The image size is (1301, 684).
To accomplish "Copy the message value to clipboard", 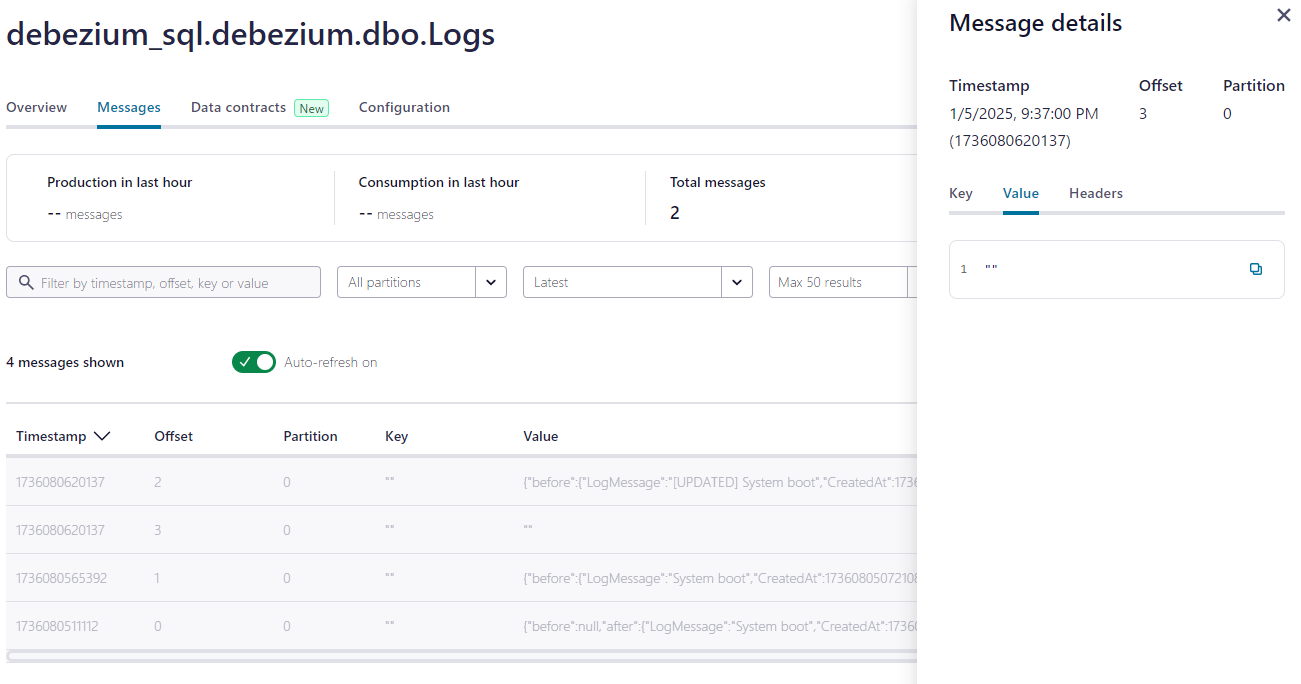I will pos(1256,269).
